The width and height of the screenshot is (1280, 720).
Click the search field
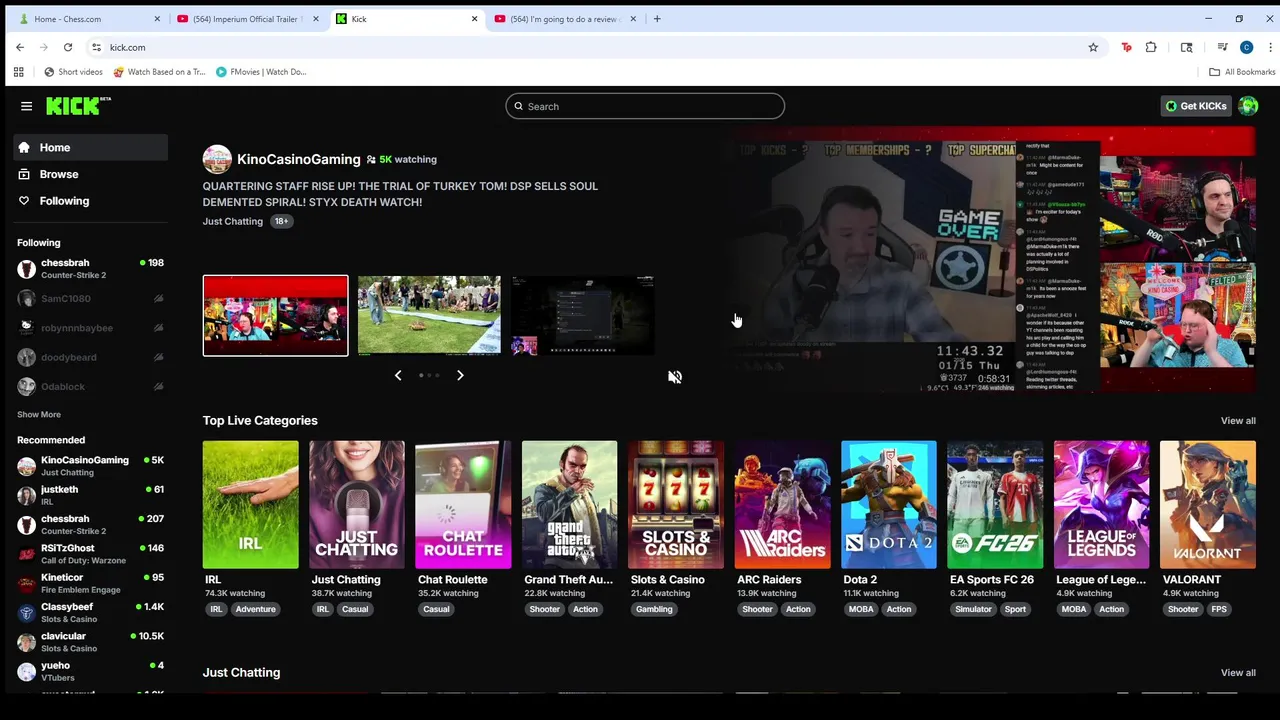point(645,106)
